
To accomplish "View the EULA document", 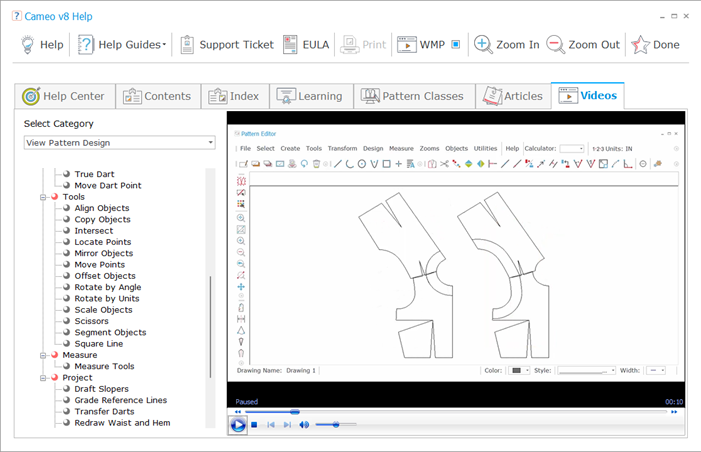I will point(306,45).
